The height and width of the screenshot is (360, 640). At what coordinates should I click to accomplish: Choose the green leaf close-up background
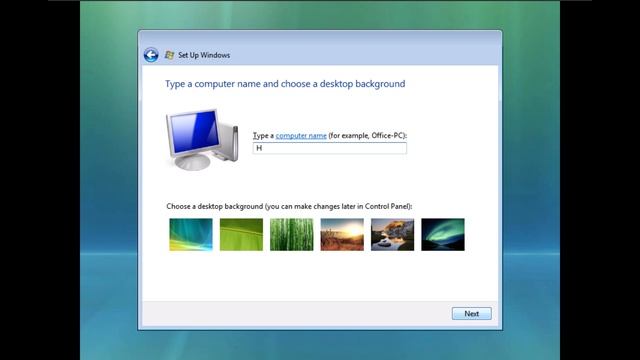coord(241,234)
